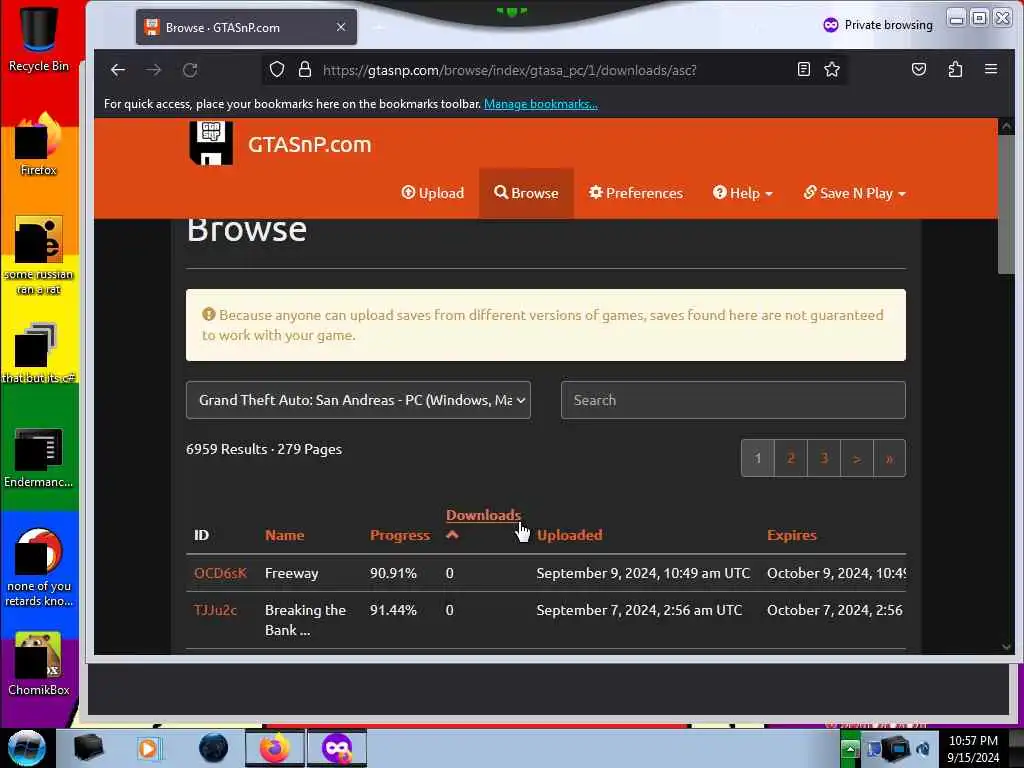Select the Browse · GTASnP.com tab

(x=246, y=27)
